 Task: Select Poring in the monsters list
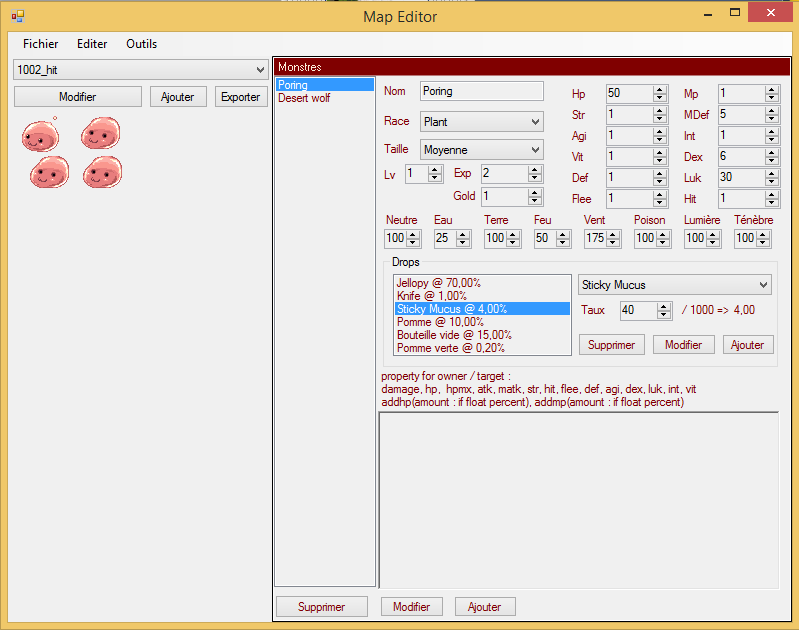pos(325,85)
